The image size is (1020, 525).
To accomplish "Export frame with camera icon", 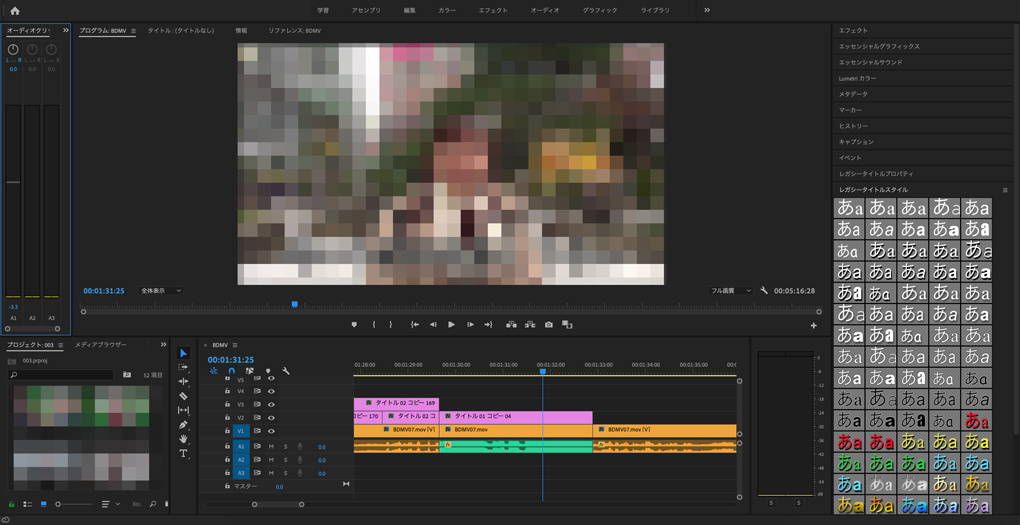I will (549, 325).
